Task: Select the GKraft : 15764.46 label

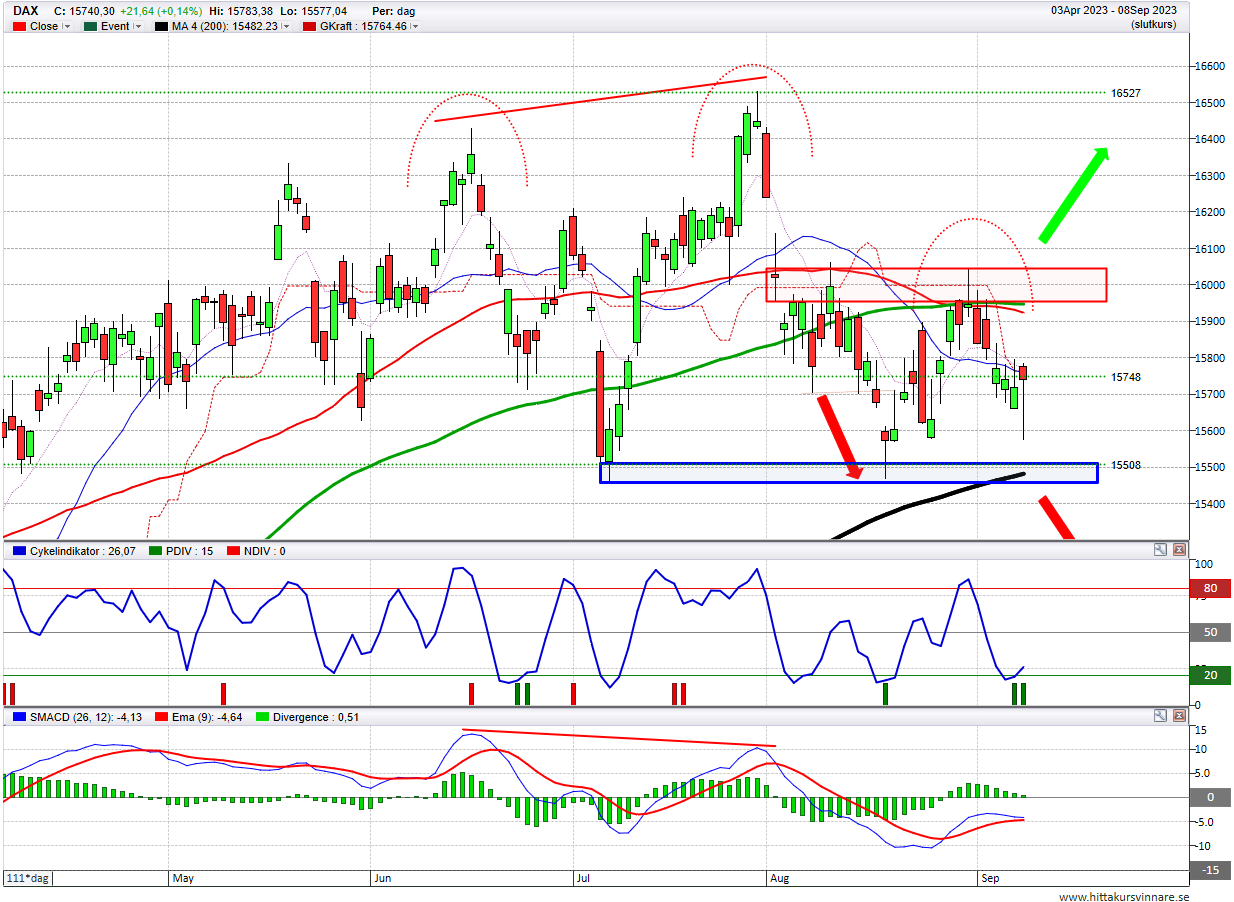Action: click(362, 27)
